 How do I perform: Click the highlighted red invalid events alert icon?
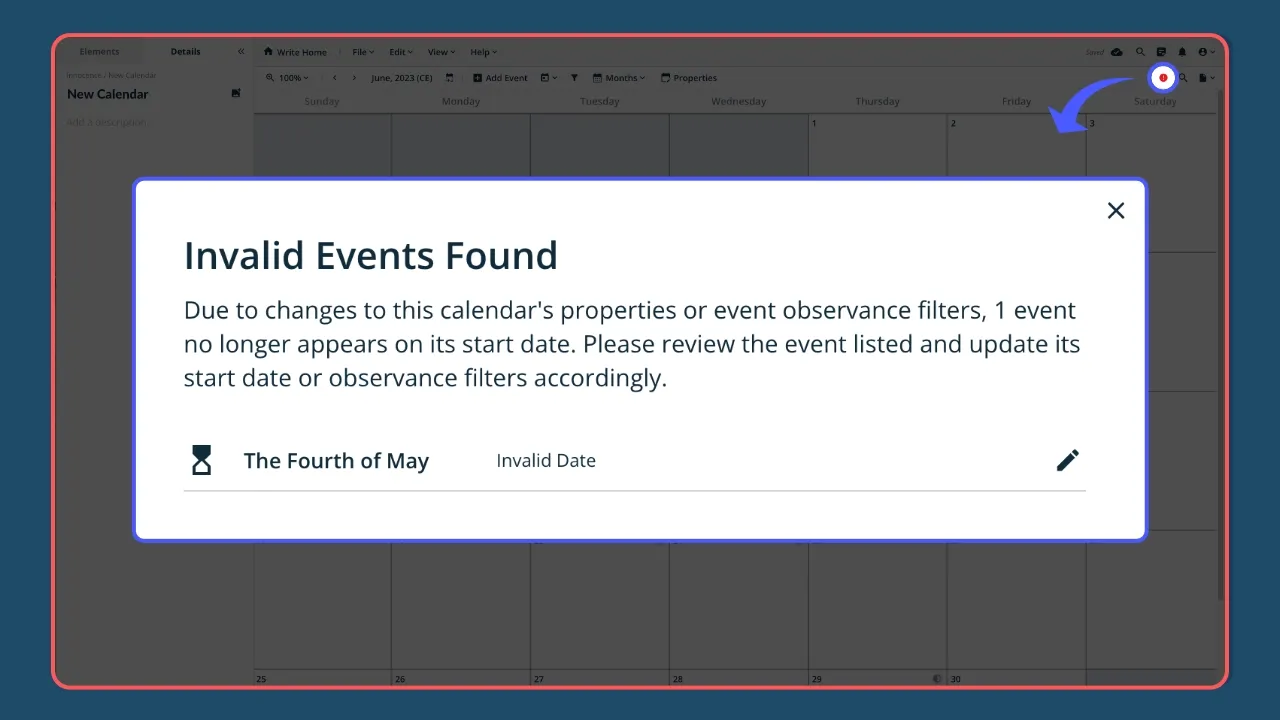pos(1163,78)
